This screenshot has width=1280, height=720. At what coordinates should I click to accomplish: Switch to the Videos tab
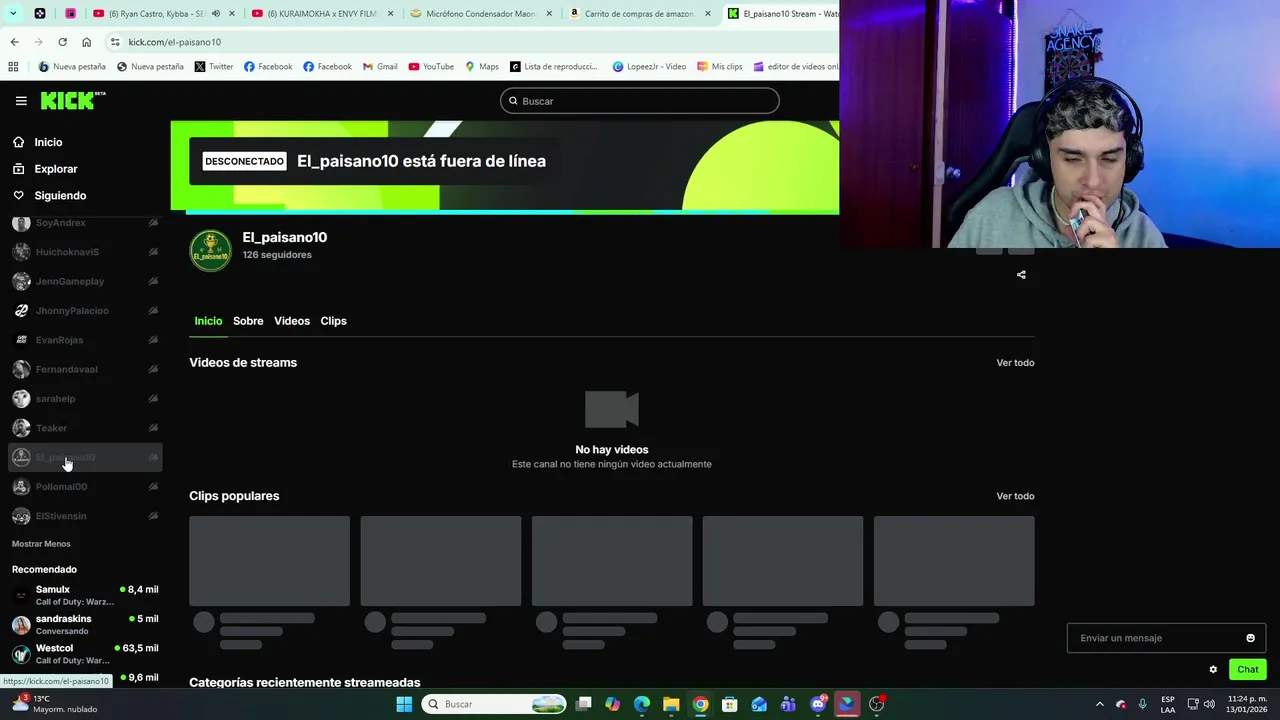tap(292, 321)
